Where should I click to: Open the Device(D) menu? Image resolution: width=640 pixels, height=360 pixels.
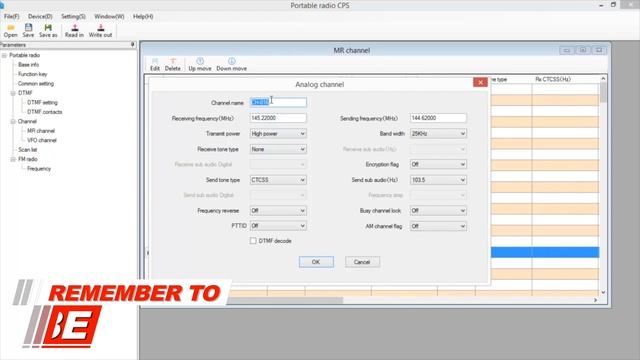40,16
